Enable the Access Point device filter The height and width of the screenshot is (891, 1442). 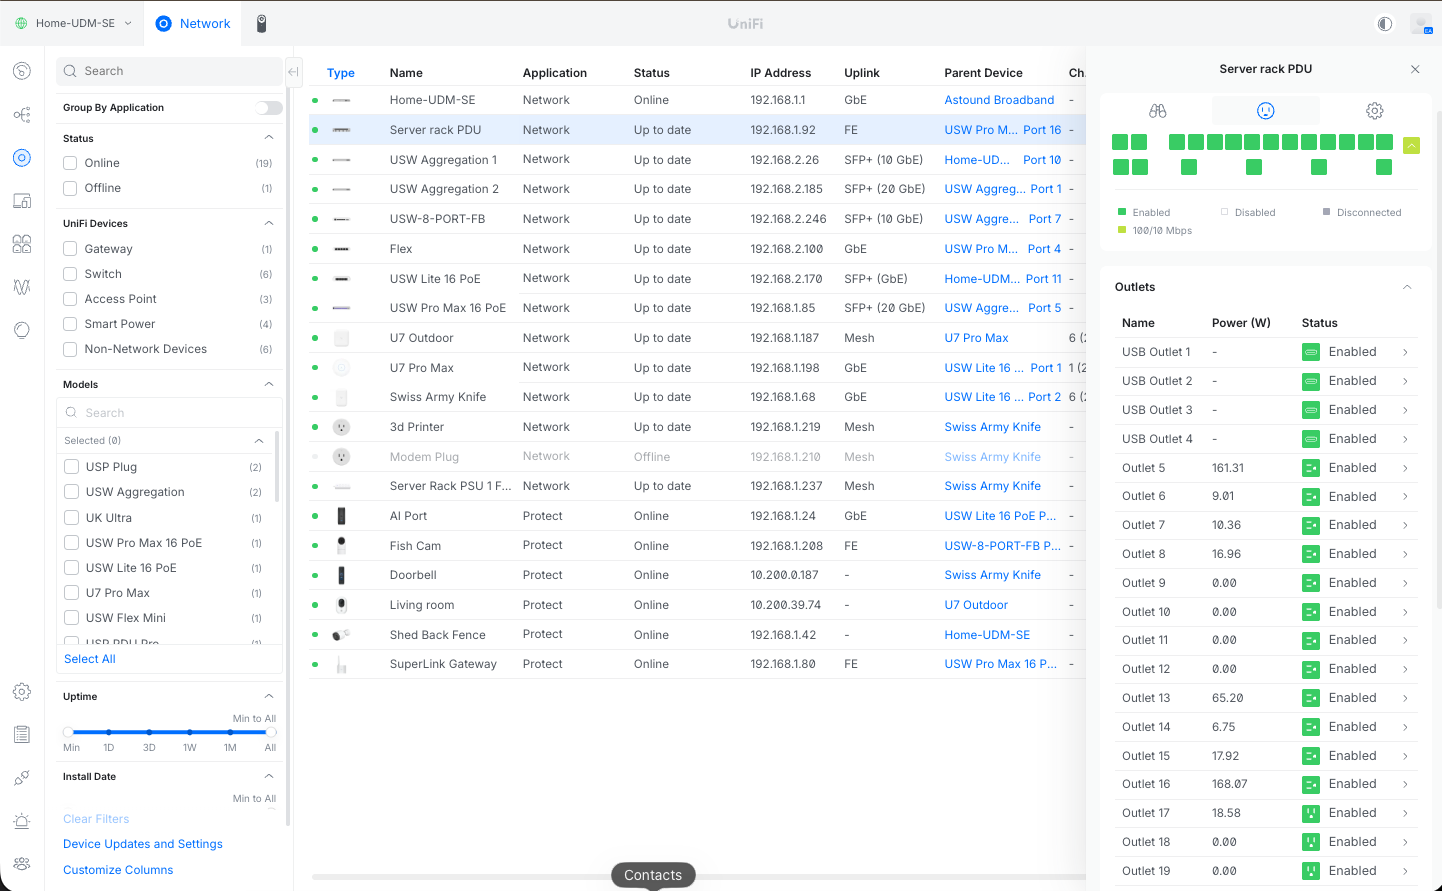pyautogui.click(x=71, y=299)
